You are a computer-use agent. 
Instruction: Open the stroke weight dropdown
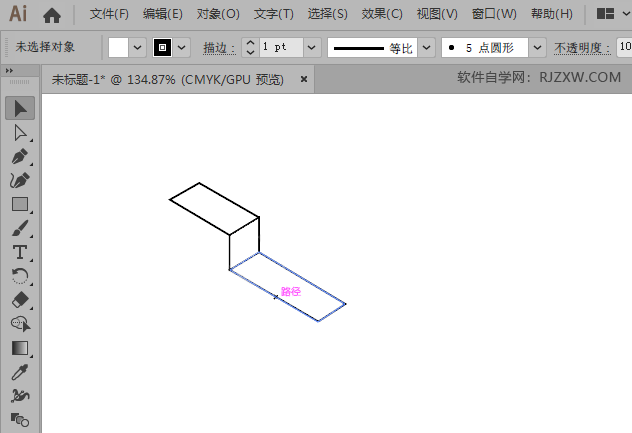coord(312,48)
